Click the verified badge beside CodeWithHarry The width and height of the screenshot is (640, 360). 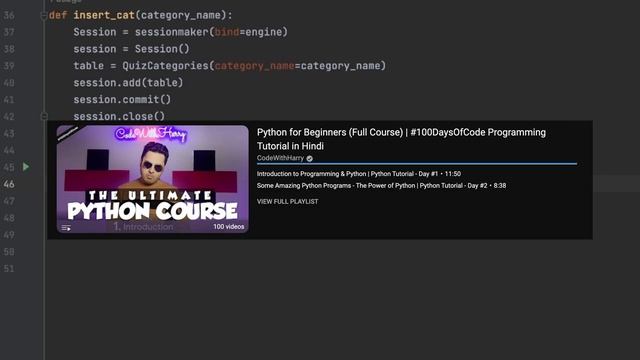click(309, 158)
